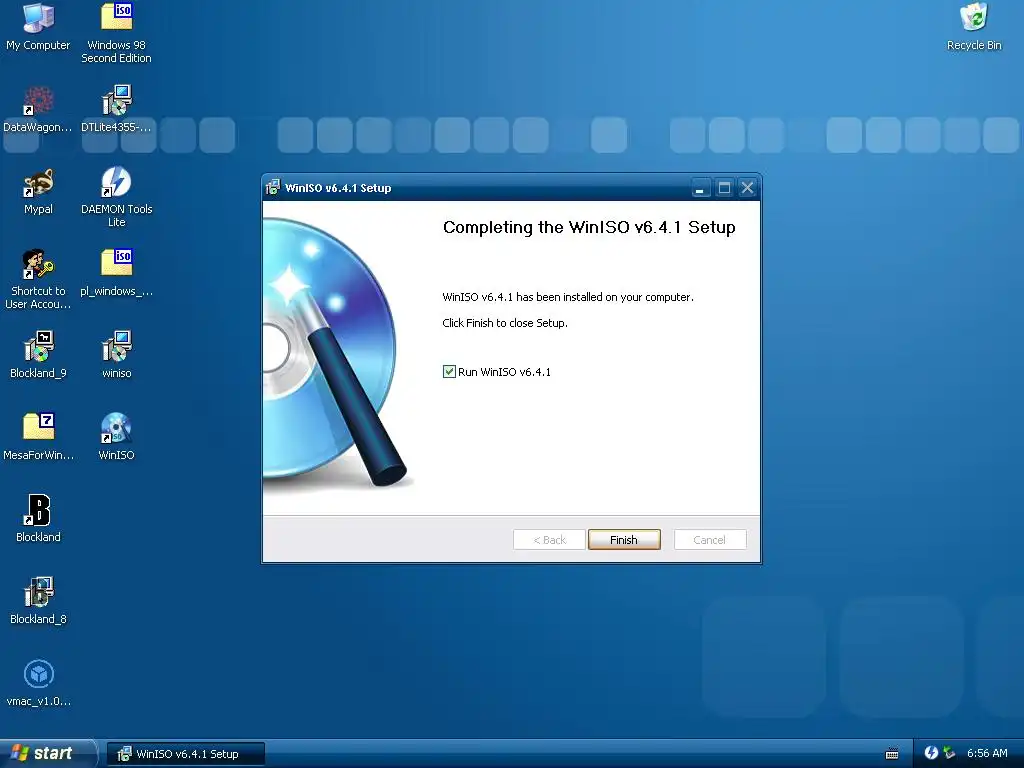The image size is (1024, 768).
Task: Click 'Click Finish to close Setup.' text
Action: [505, 323]
